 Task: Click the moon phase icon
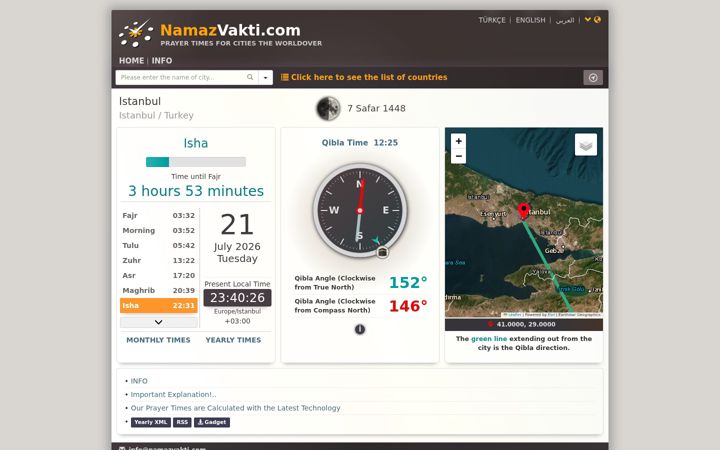pyautogui.click(x=328, y=109)
